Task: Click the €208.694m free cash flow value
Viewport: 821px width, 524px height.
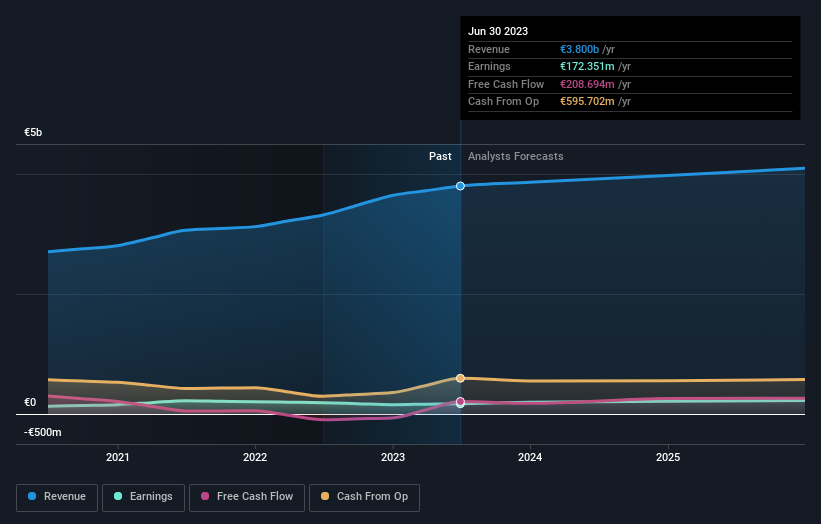Action: click(x=587, y=84)
